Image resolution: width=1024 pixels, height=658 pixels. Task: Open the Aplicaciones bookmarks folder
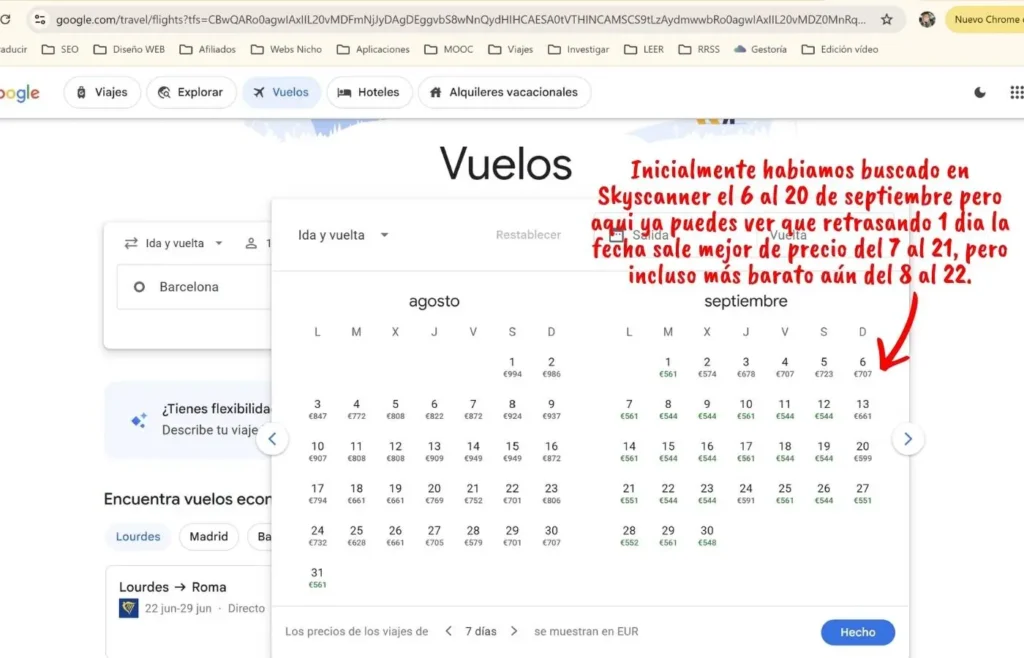pos(374,50)
